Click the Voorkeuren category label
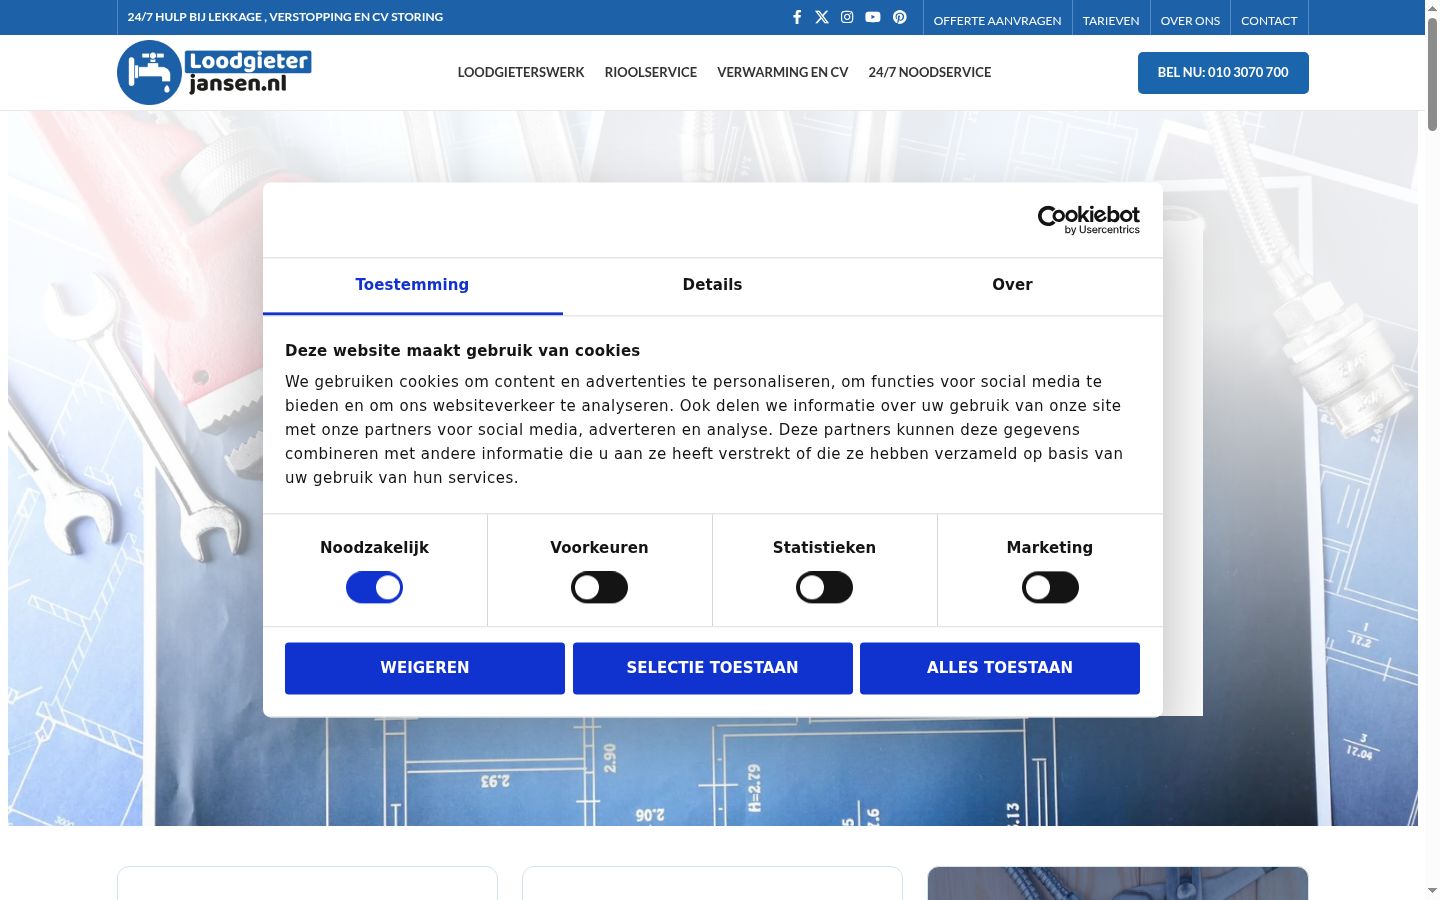 point(599,548)
